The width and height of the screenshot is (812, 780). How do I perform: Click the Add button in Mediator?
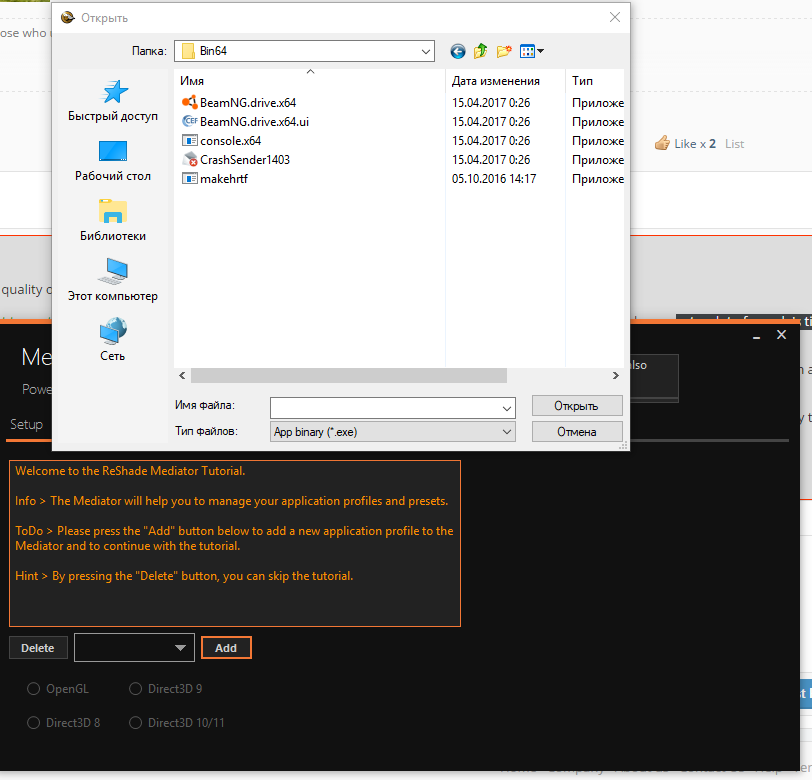226,648
